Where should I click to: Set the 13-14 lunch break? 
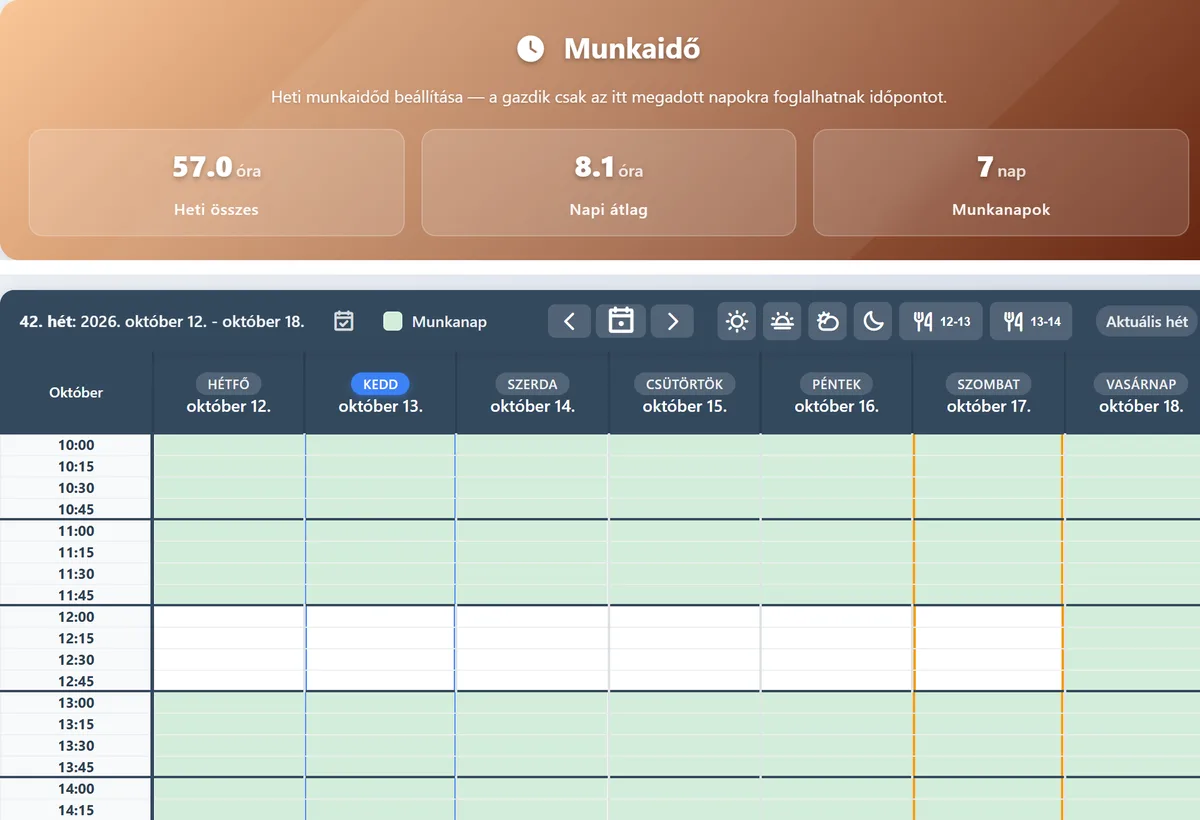click(x=1031, y=321)
